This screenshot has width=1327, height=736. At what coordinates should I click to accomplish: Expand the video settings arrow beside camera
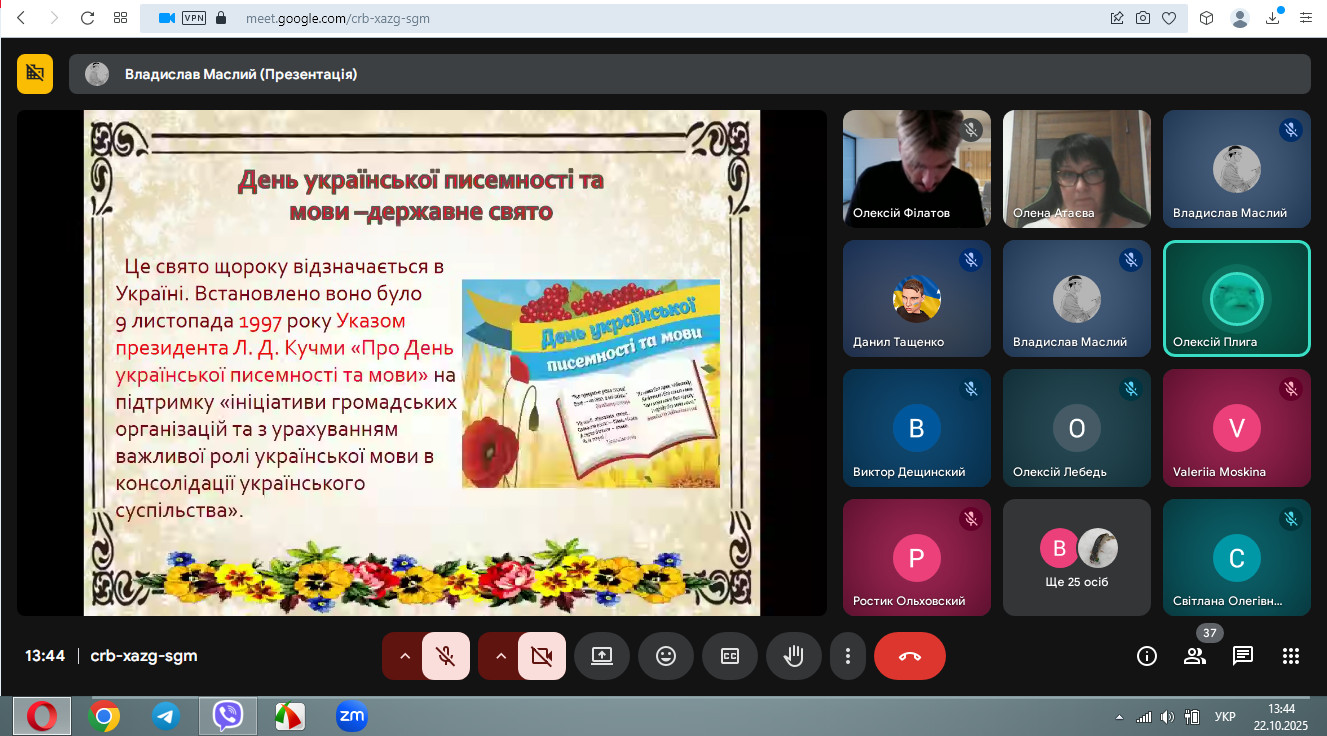tap(501, 656)
